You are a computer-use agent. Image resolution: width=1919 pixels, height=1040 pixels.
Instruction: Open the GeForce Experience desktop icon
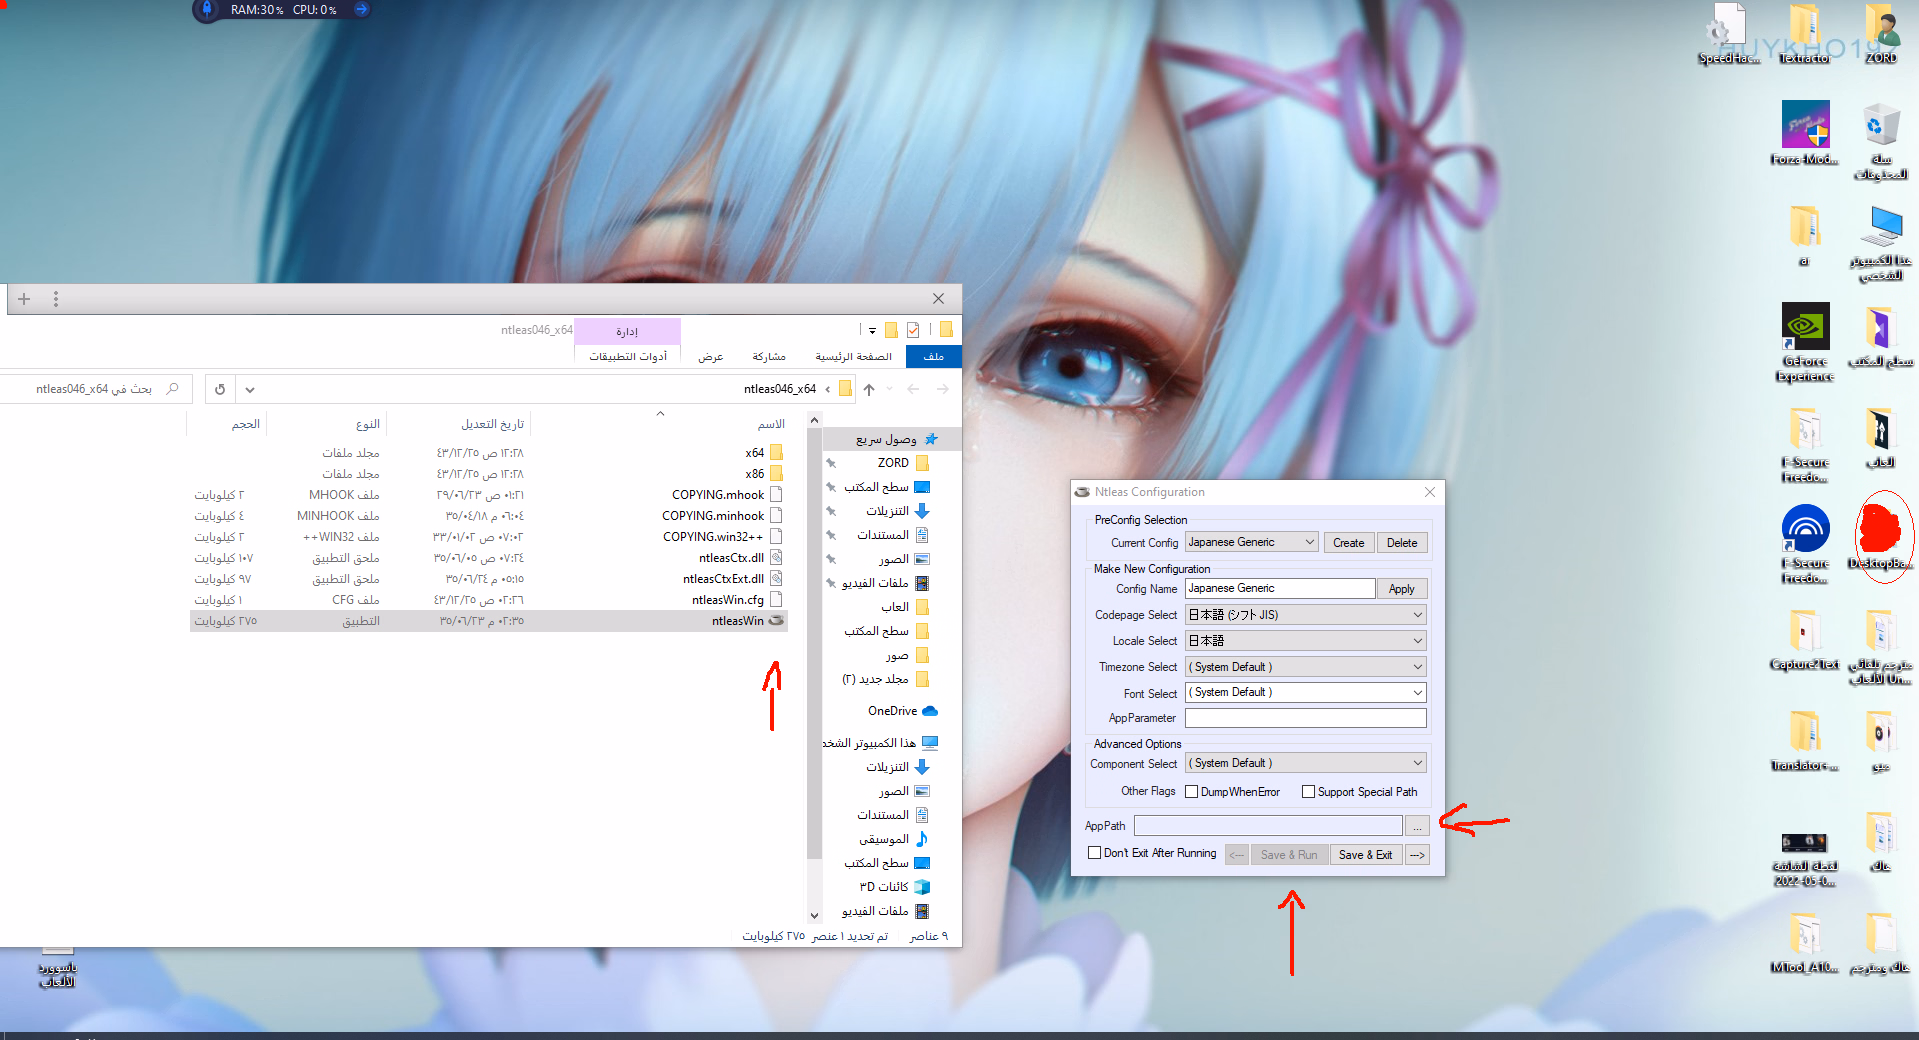[1805, 328]
